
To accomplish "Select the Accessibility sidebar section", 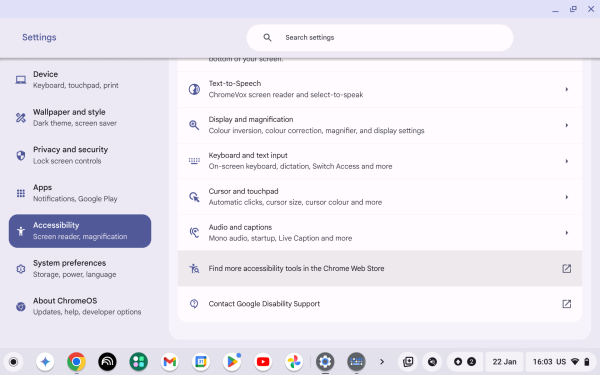I will pyautogui.click(x=80, y=231).
